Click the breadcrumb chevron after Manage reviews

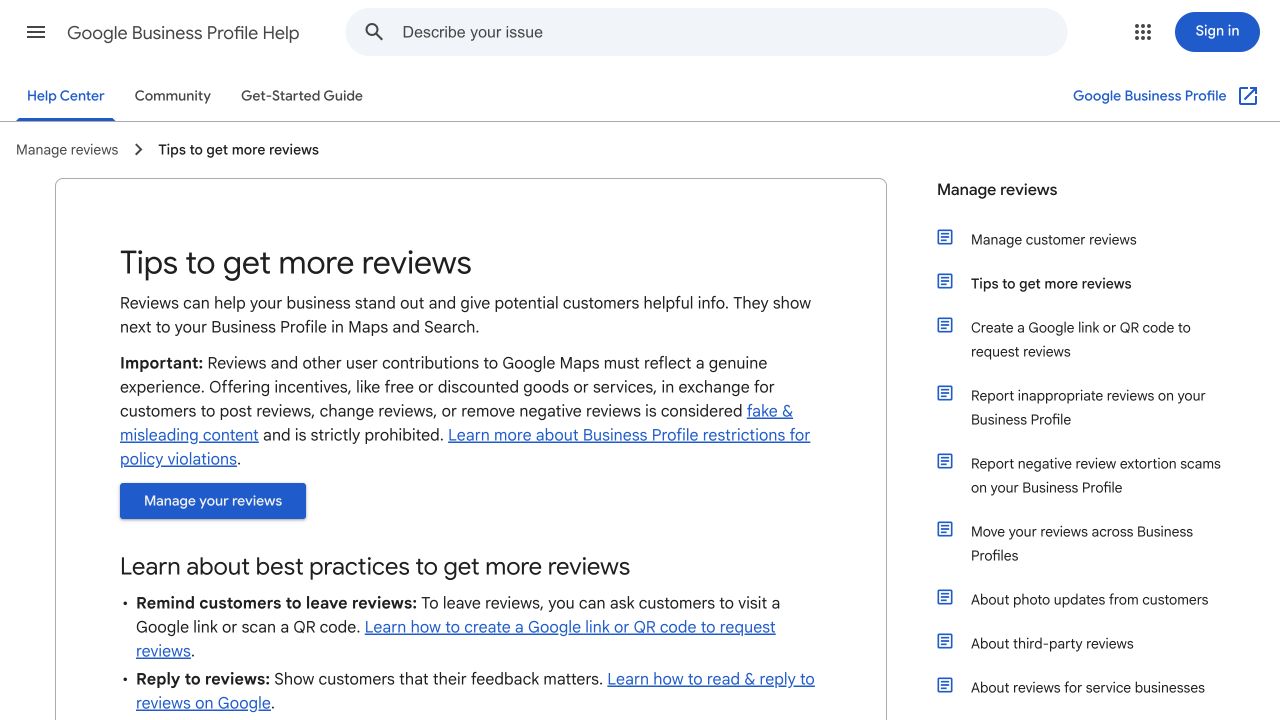coord(138,150)
